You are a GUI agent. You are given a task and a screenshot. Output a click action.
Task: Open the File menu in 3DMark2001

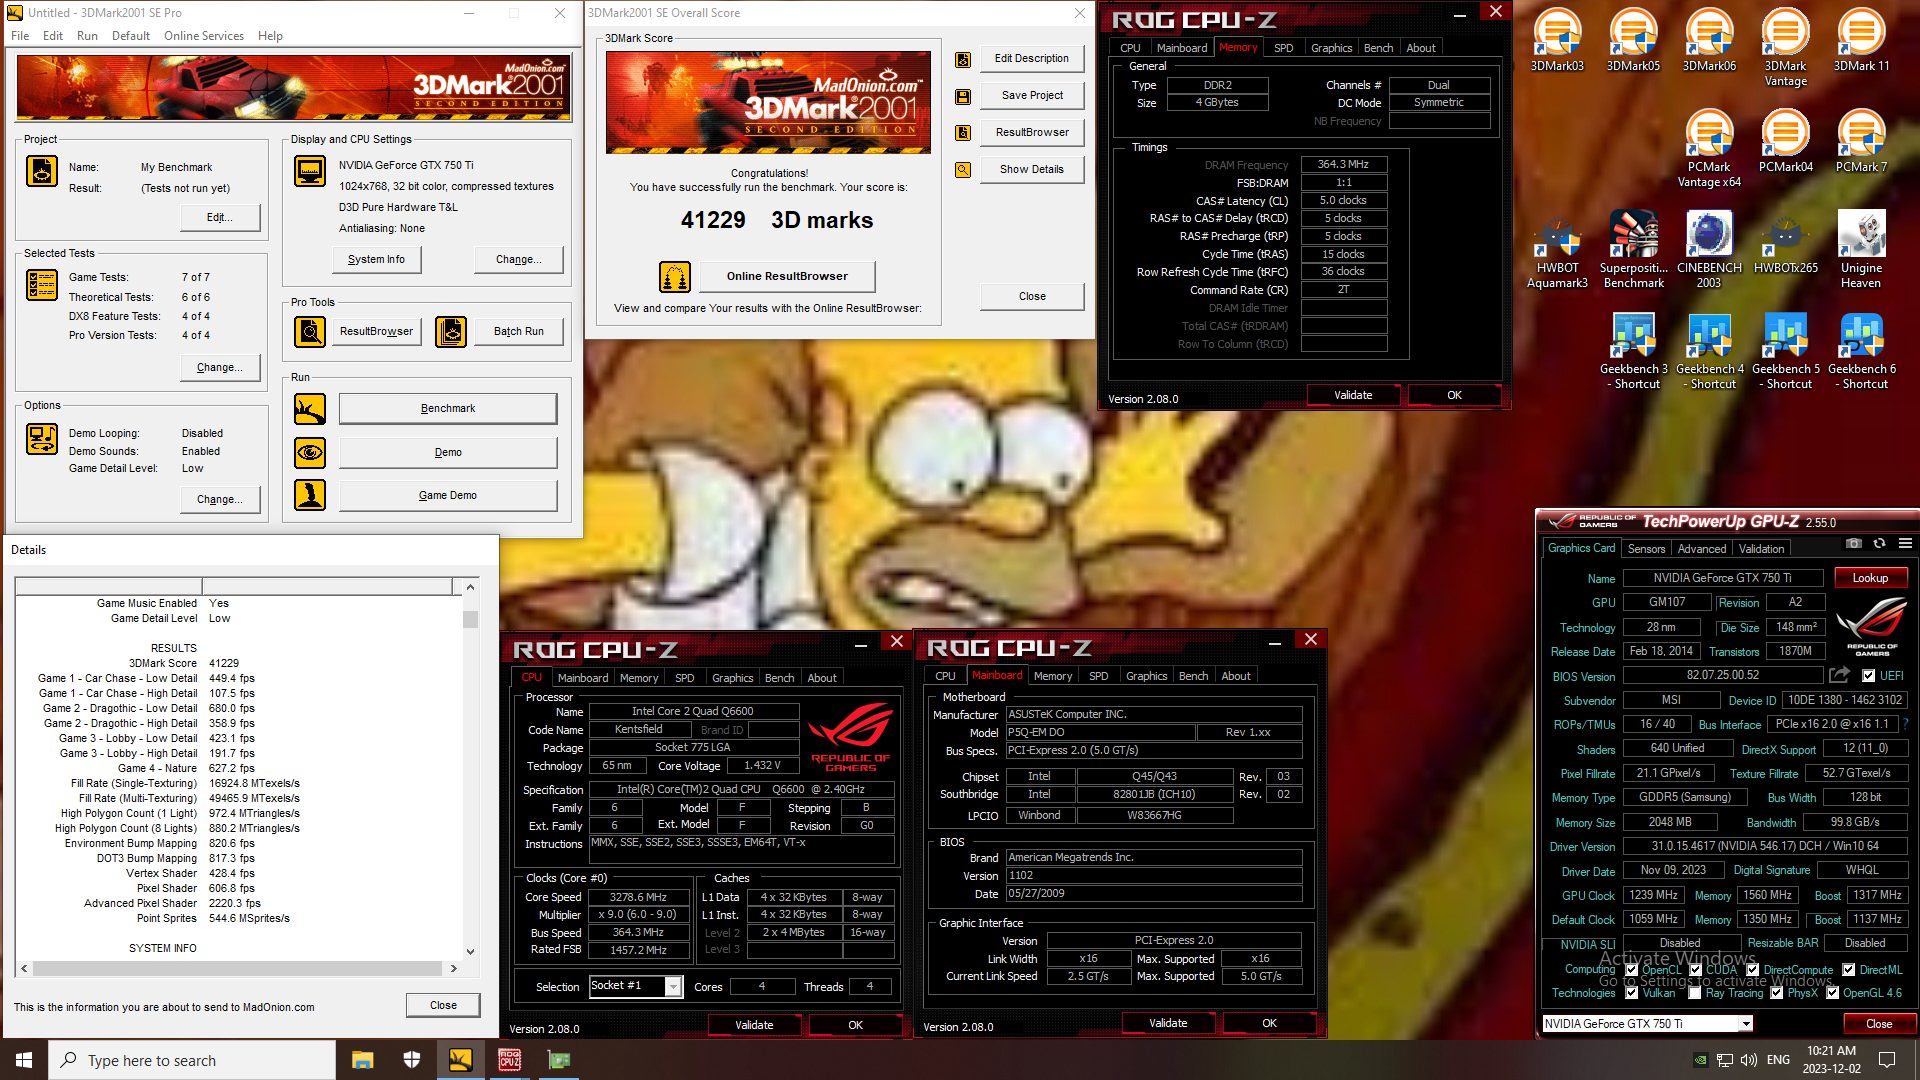click(20, 36)
